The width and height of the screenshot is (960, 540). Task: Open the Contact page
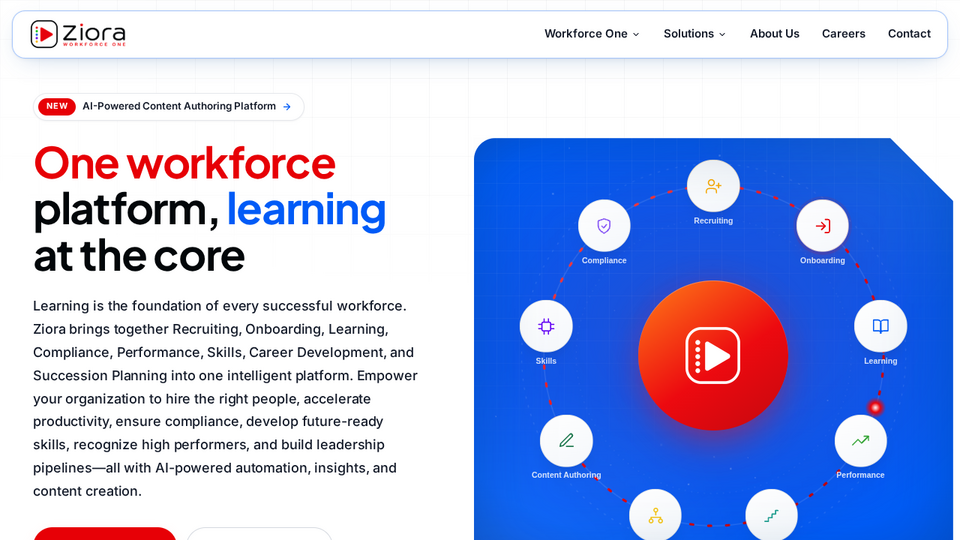pyautogui.click(x=909, y=34)
